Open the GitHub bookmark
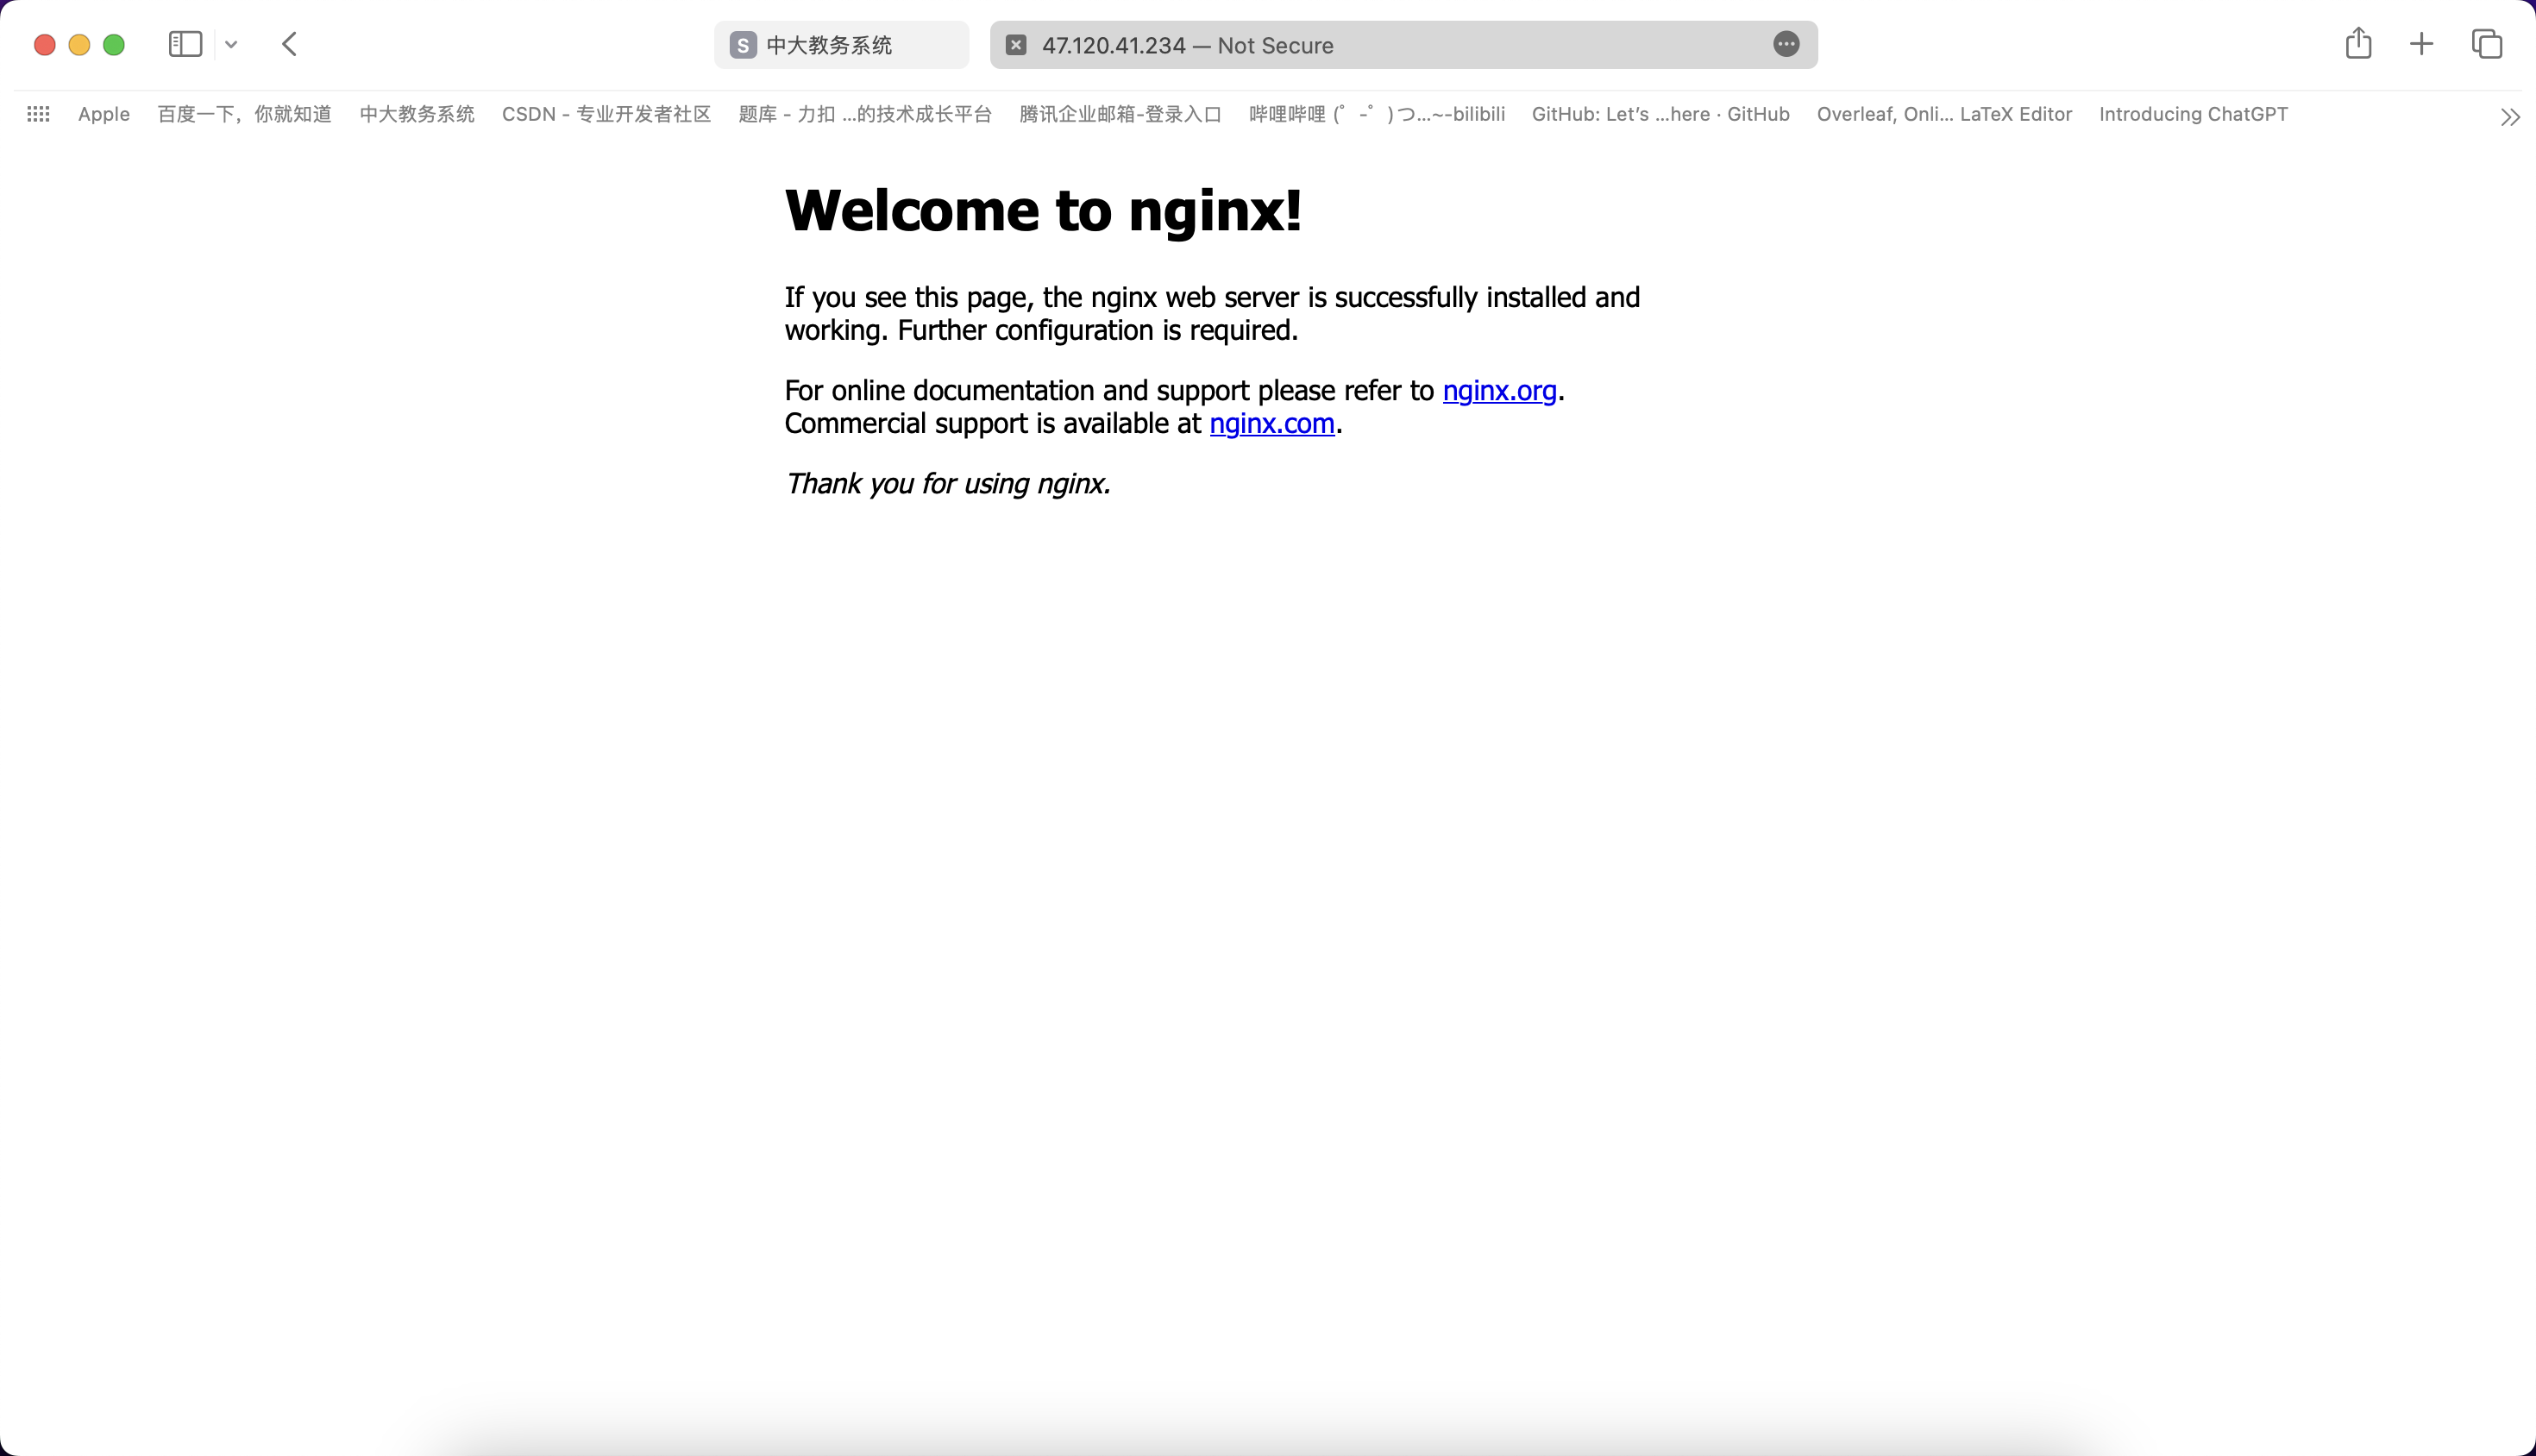Image resolution: width=2536 pixels, height=1456 pixels. coord(1660,114)
